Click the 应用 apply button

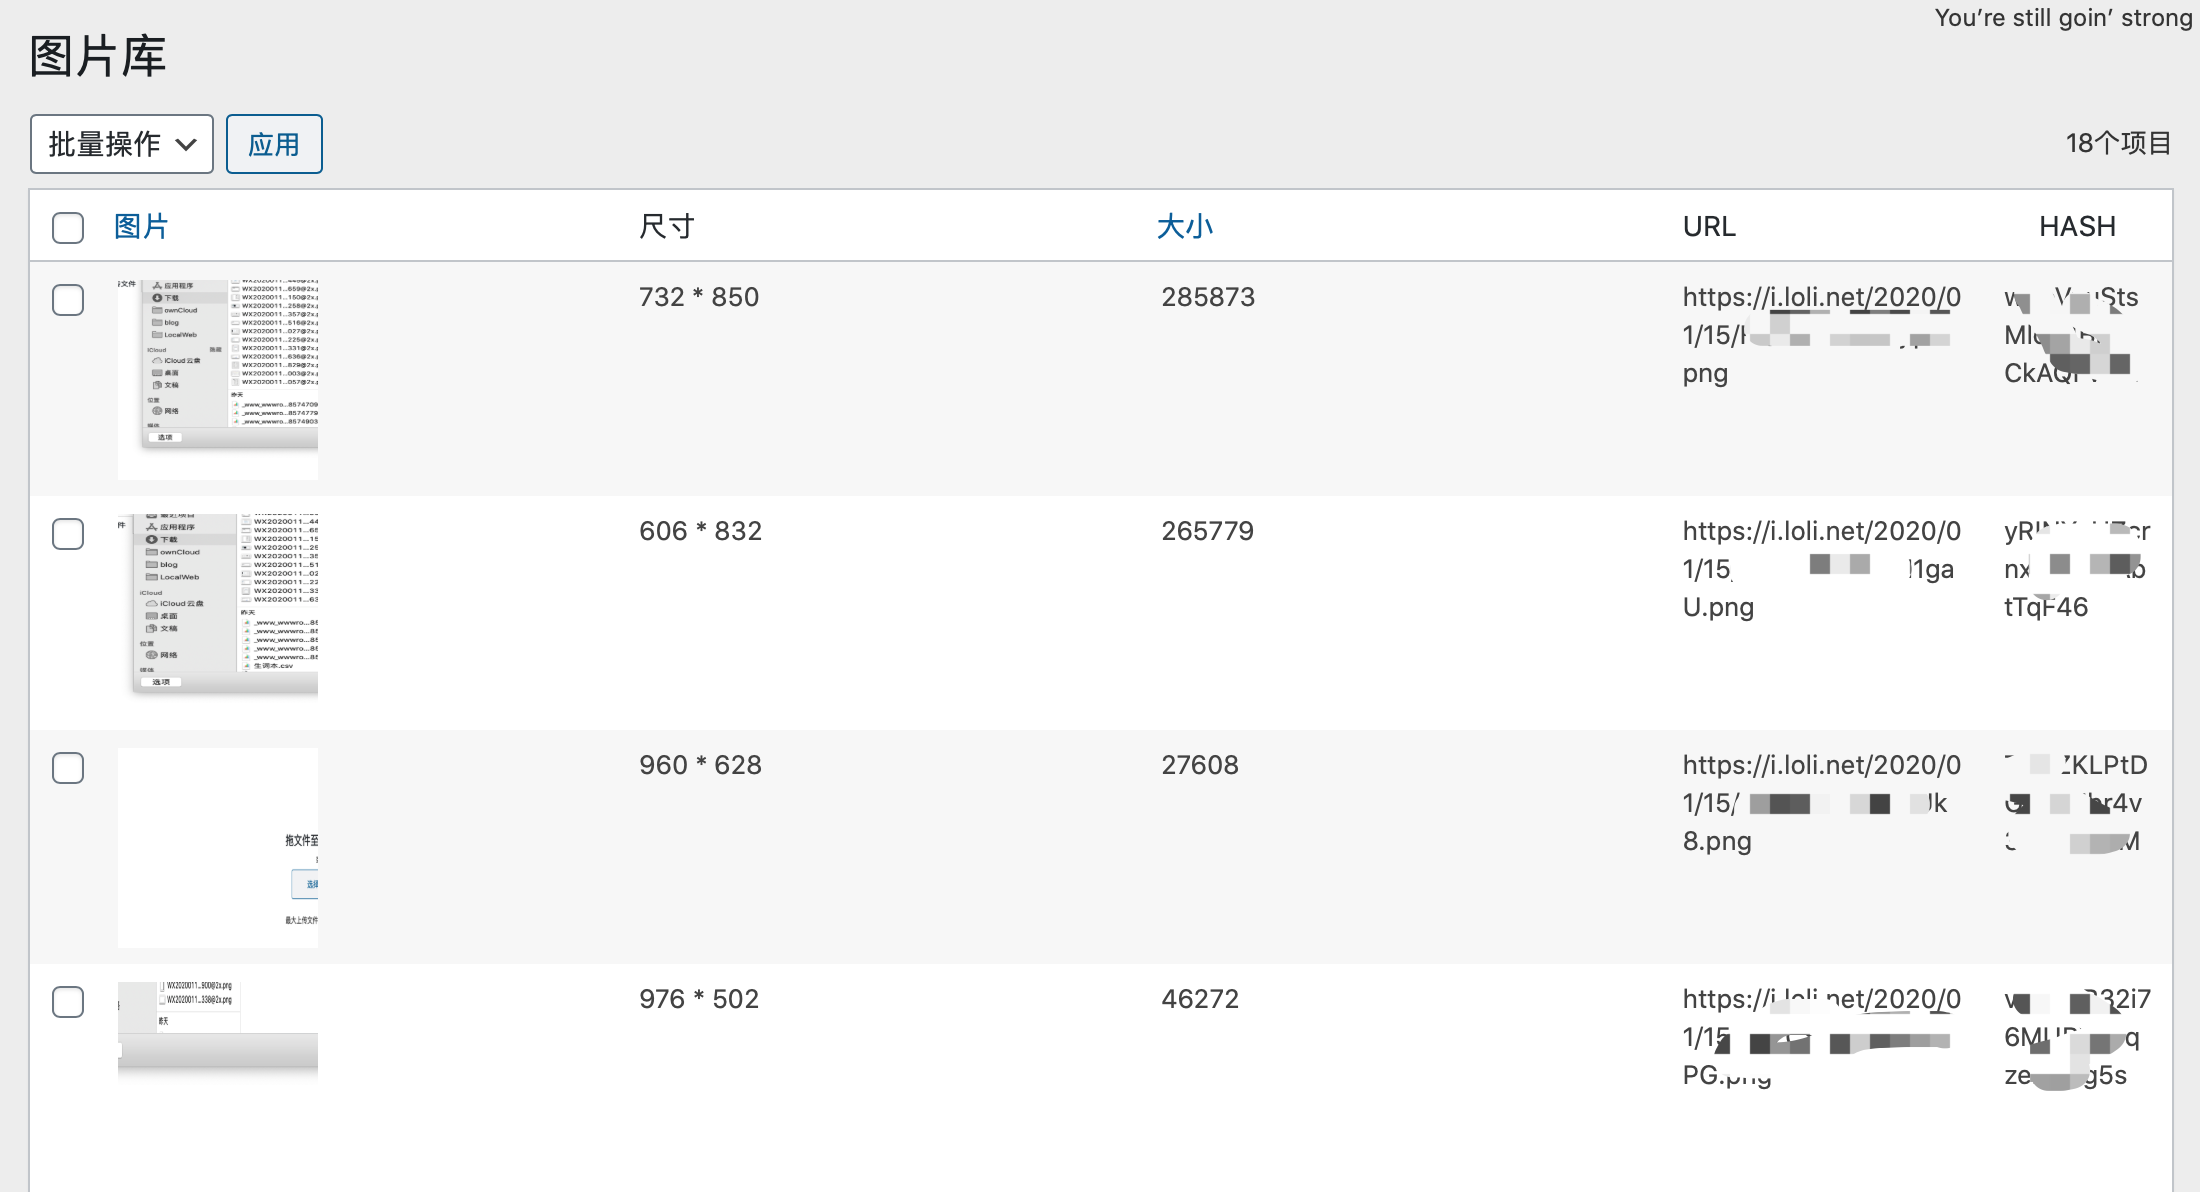pos(274,144)
